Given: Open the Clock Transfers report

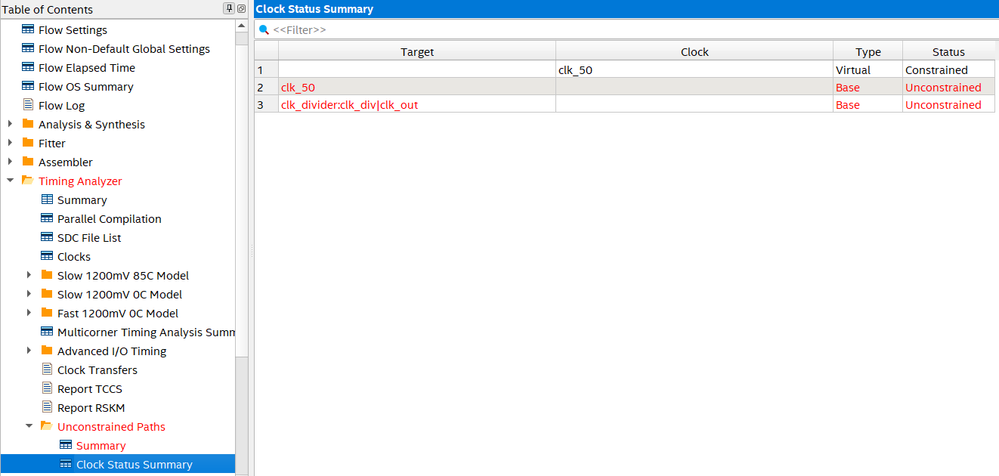Looking at the screenshot, I should click(x=97, y=370).
